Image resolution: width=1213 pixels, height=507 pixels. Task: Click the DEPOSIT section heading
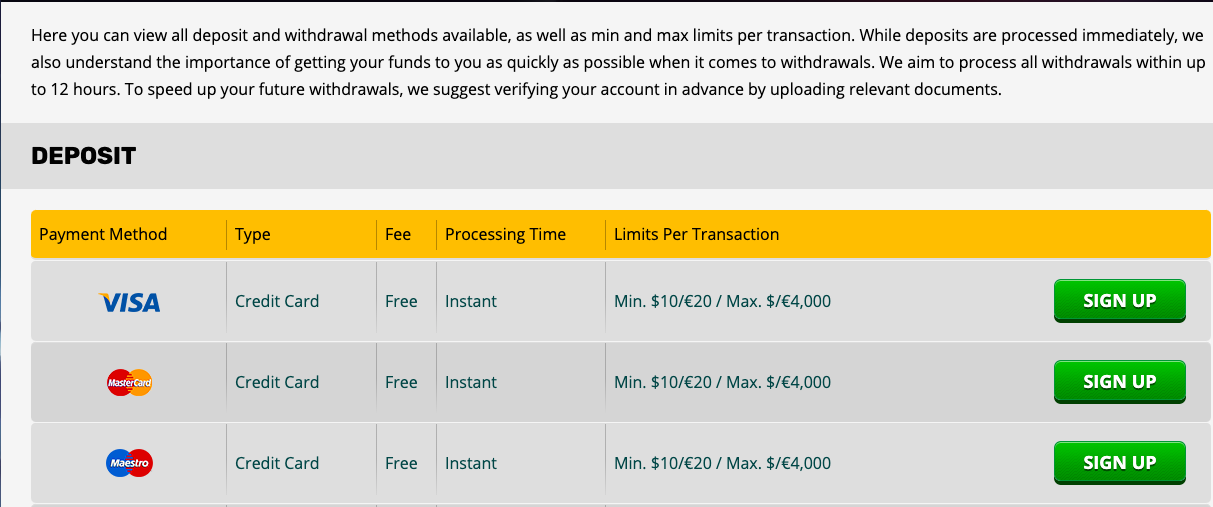click(84, 156)
